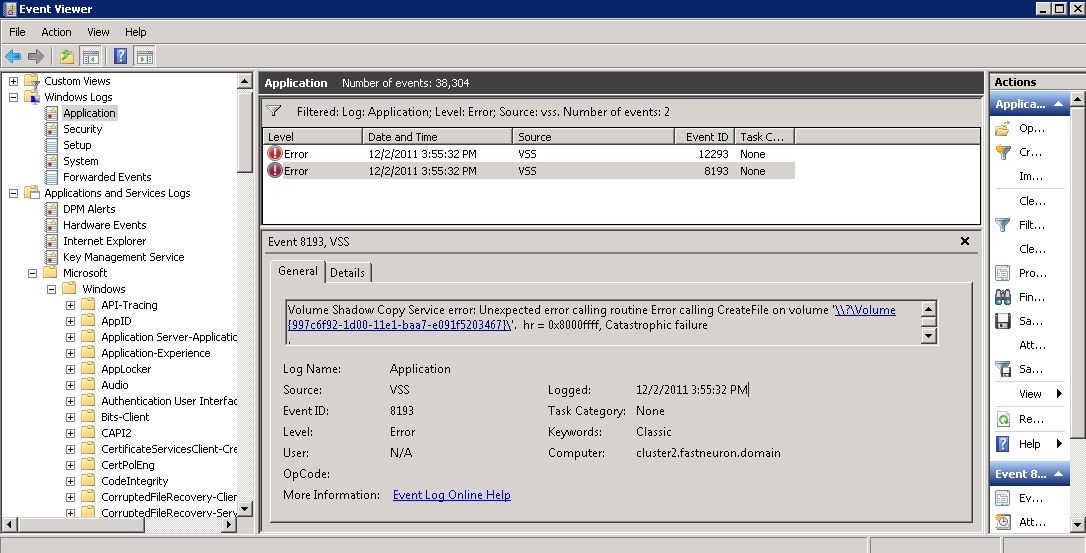The image size is (1086, 553).
Task: Expand the API-Tracing folder
Action: coord(70,305)
